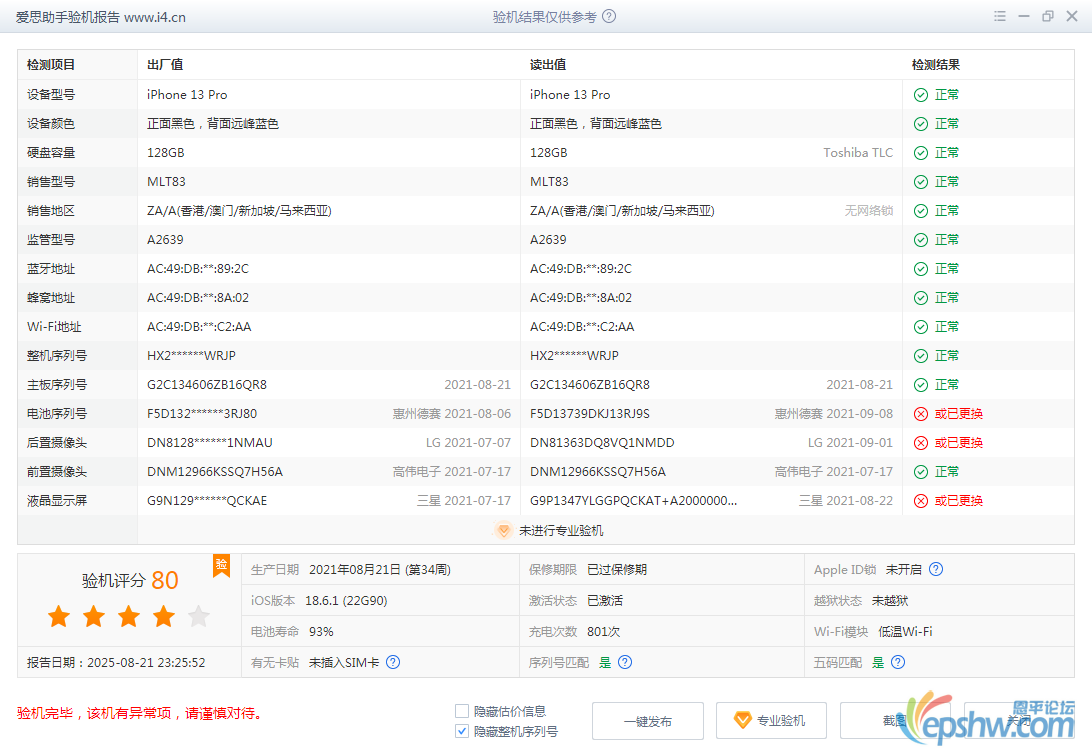
Task: Click red X icon in 液晶显示屏 row
Action: pyautogui.click(x=921, y=501)
